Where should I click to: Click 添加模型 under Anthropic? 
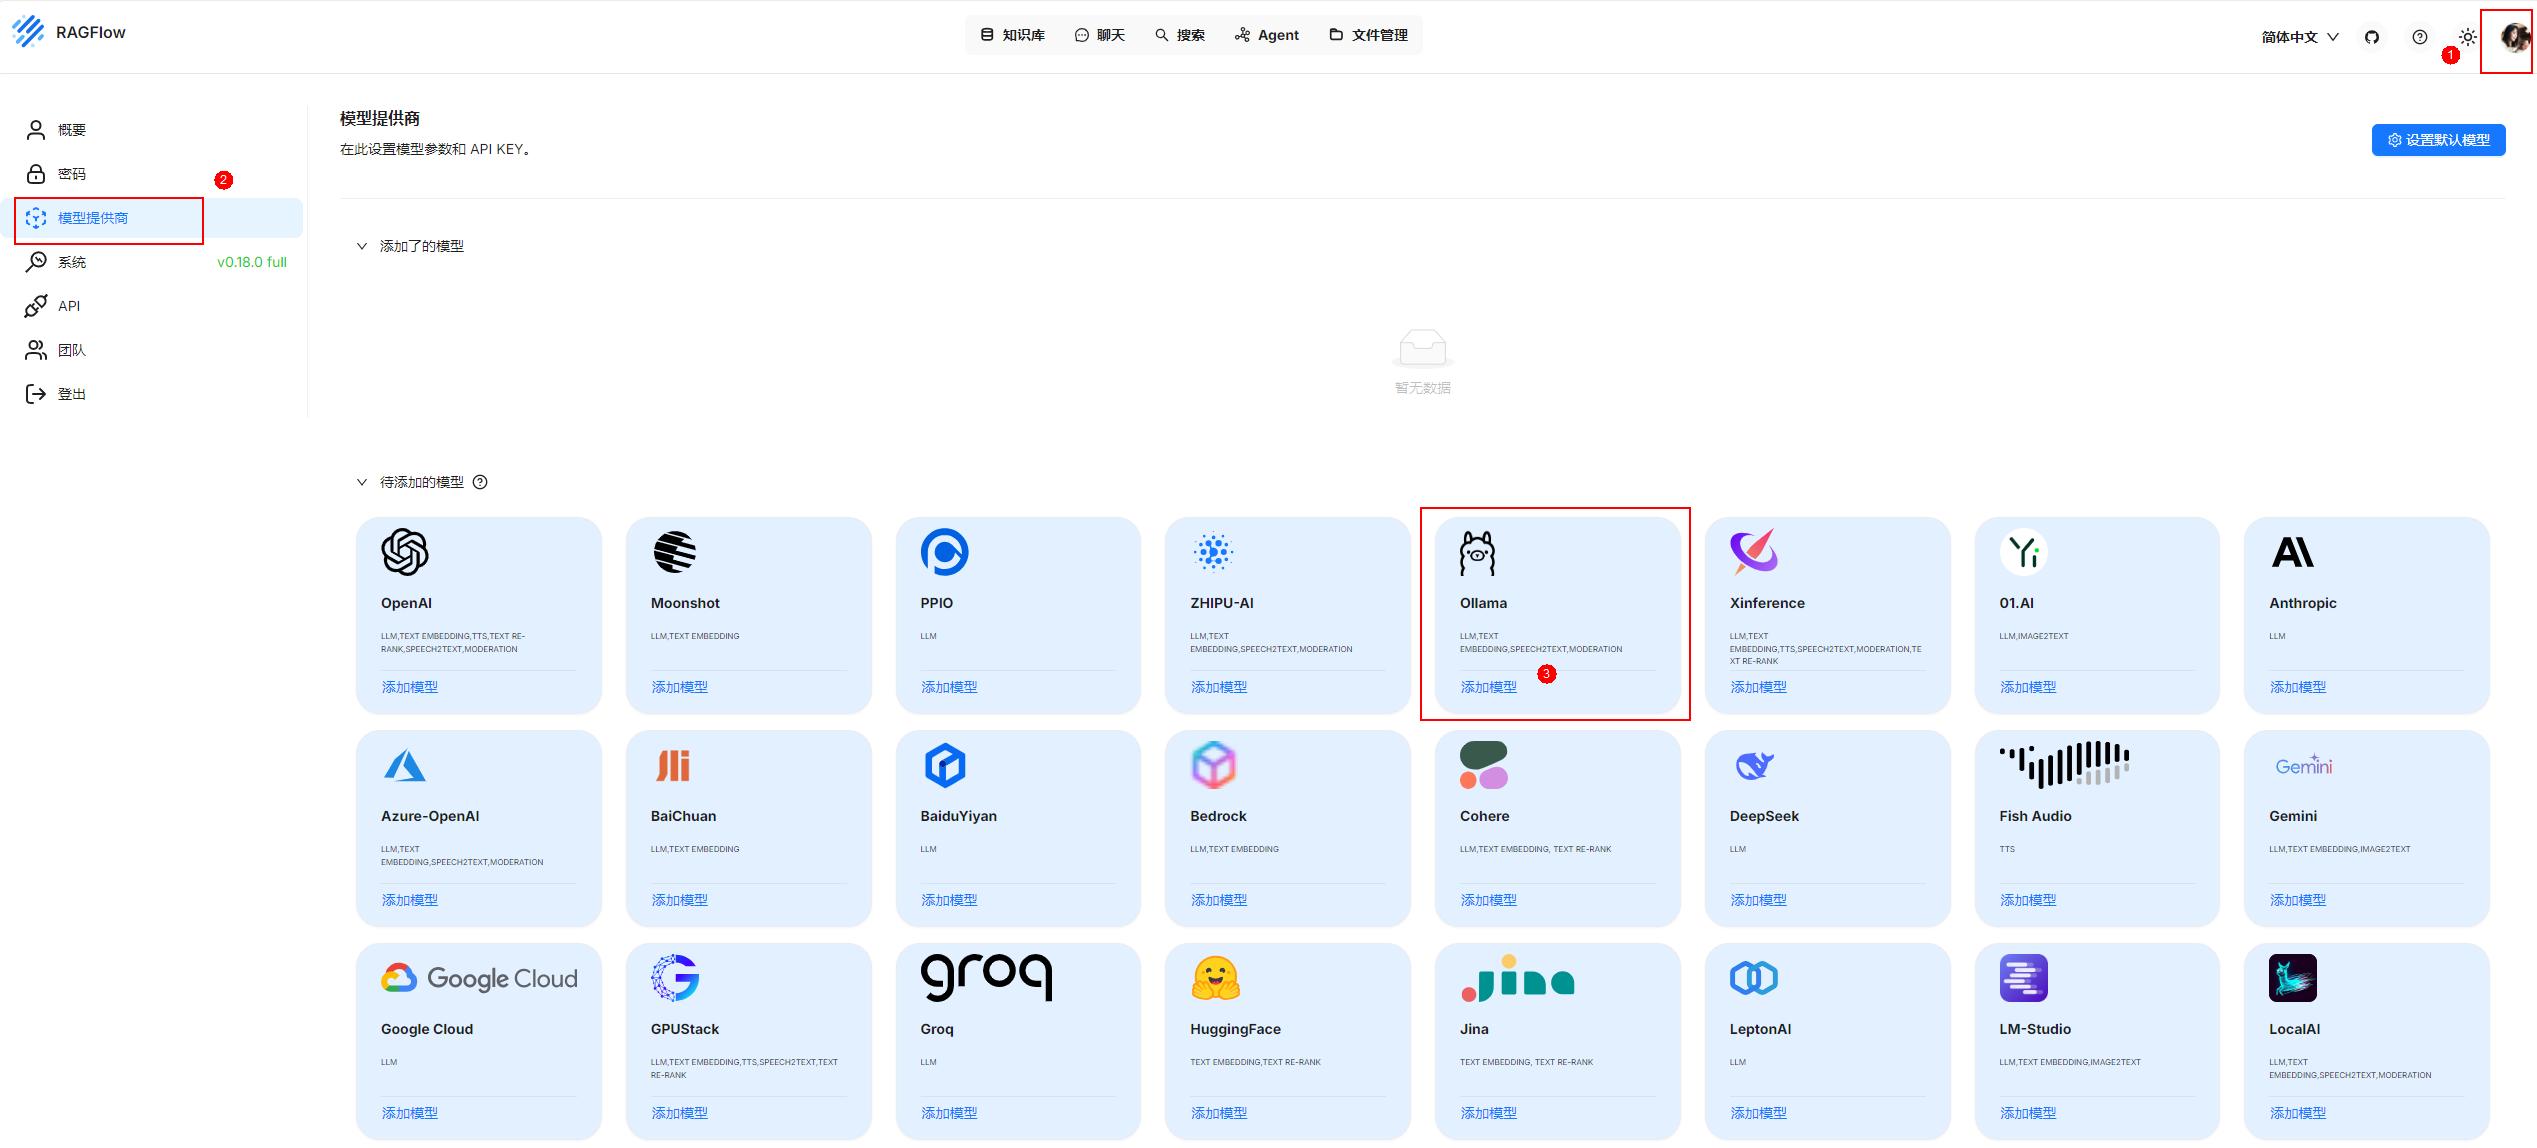(x=2298, y=687)
